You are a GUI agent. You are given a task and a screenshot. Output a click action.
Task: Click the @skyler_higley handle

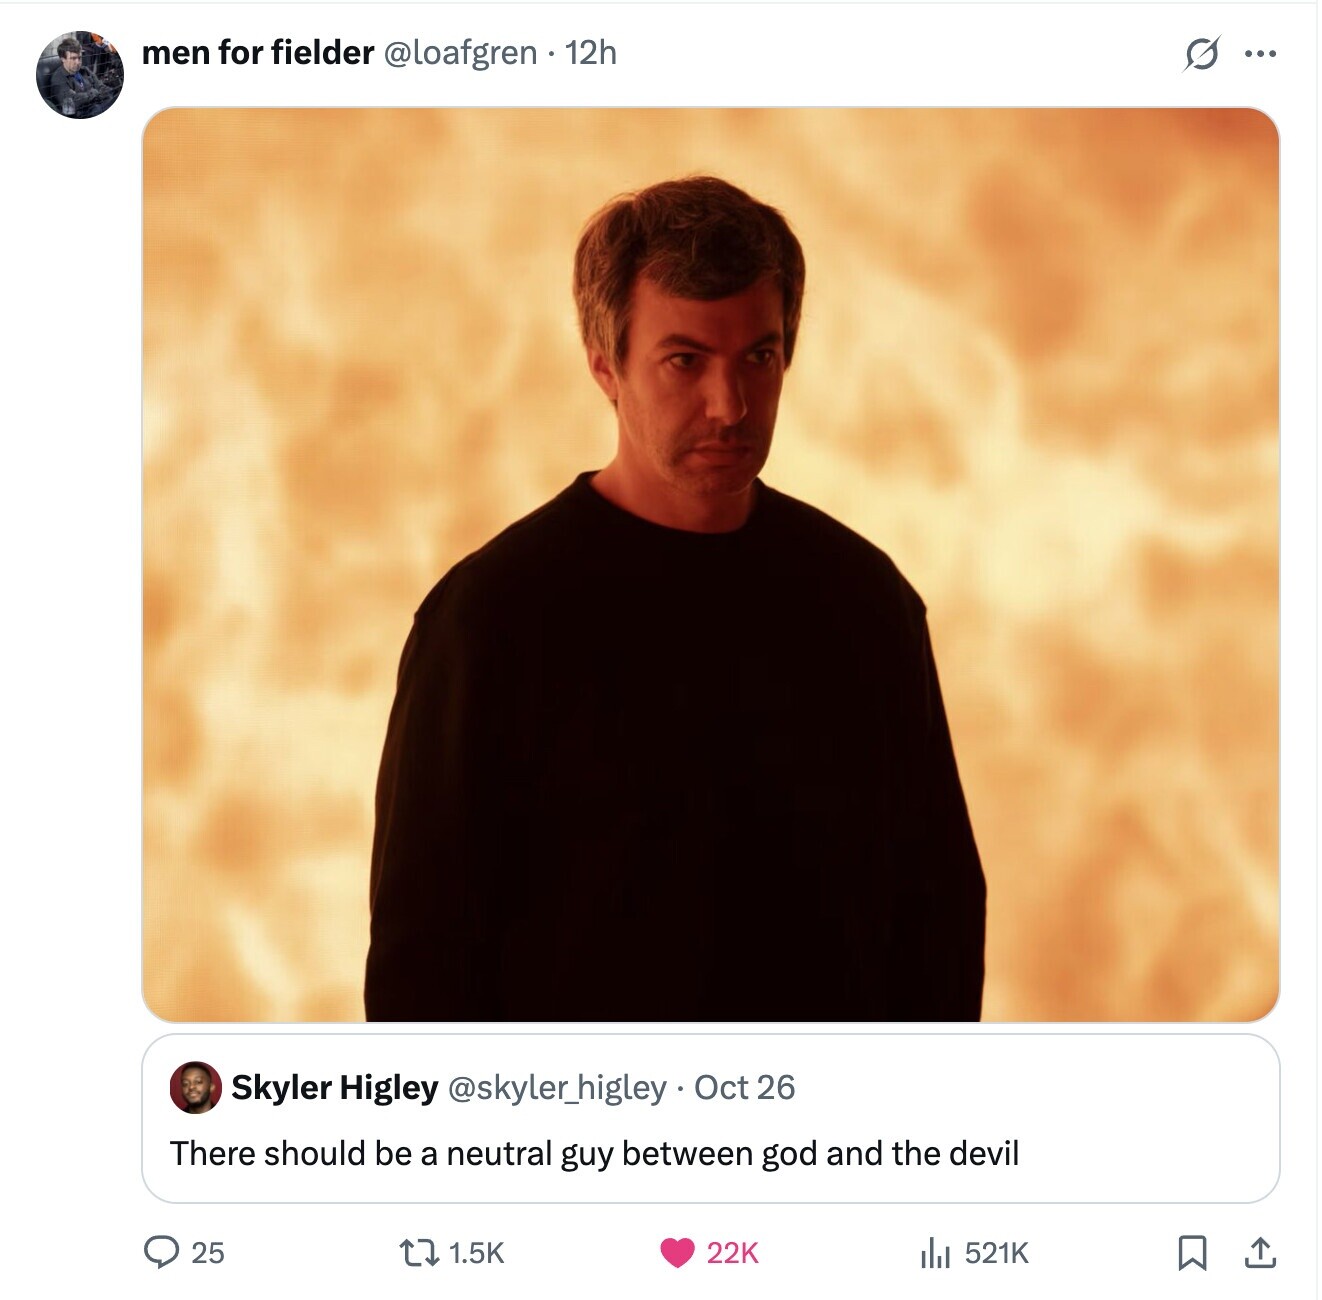[x=557, y=1087]
